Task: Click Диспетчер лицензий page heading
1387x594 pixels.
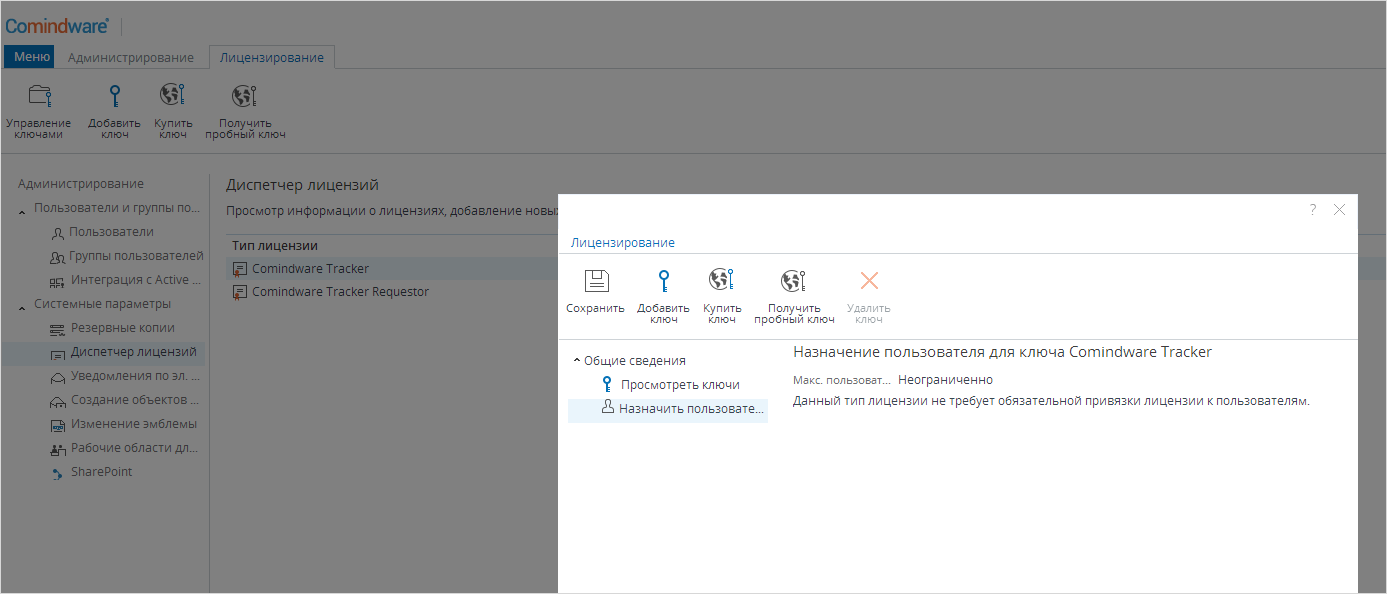Action: click(302, 185)
